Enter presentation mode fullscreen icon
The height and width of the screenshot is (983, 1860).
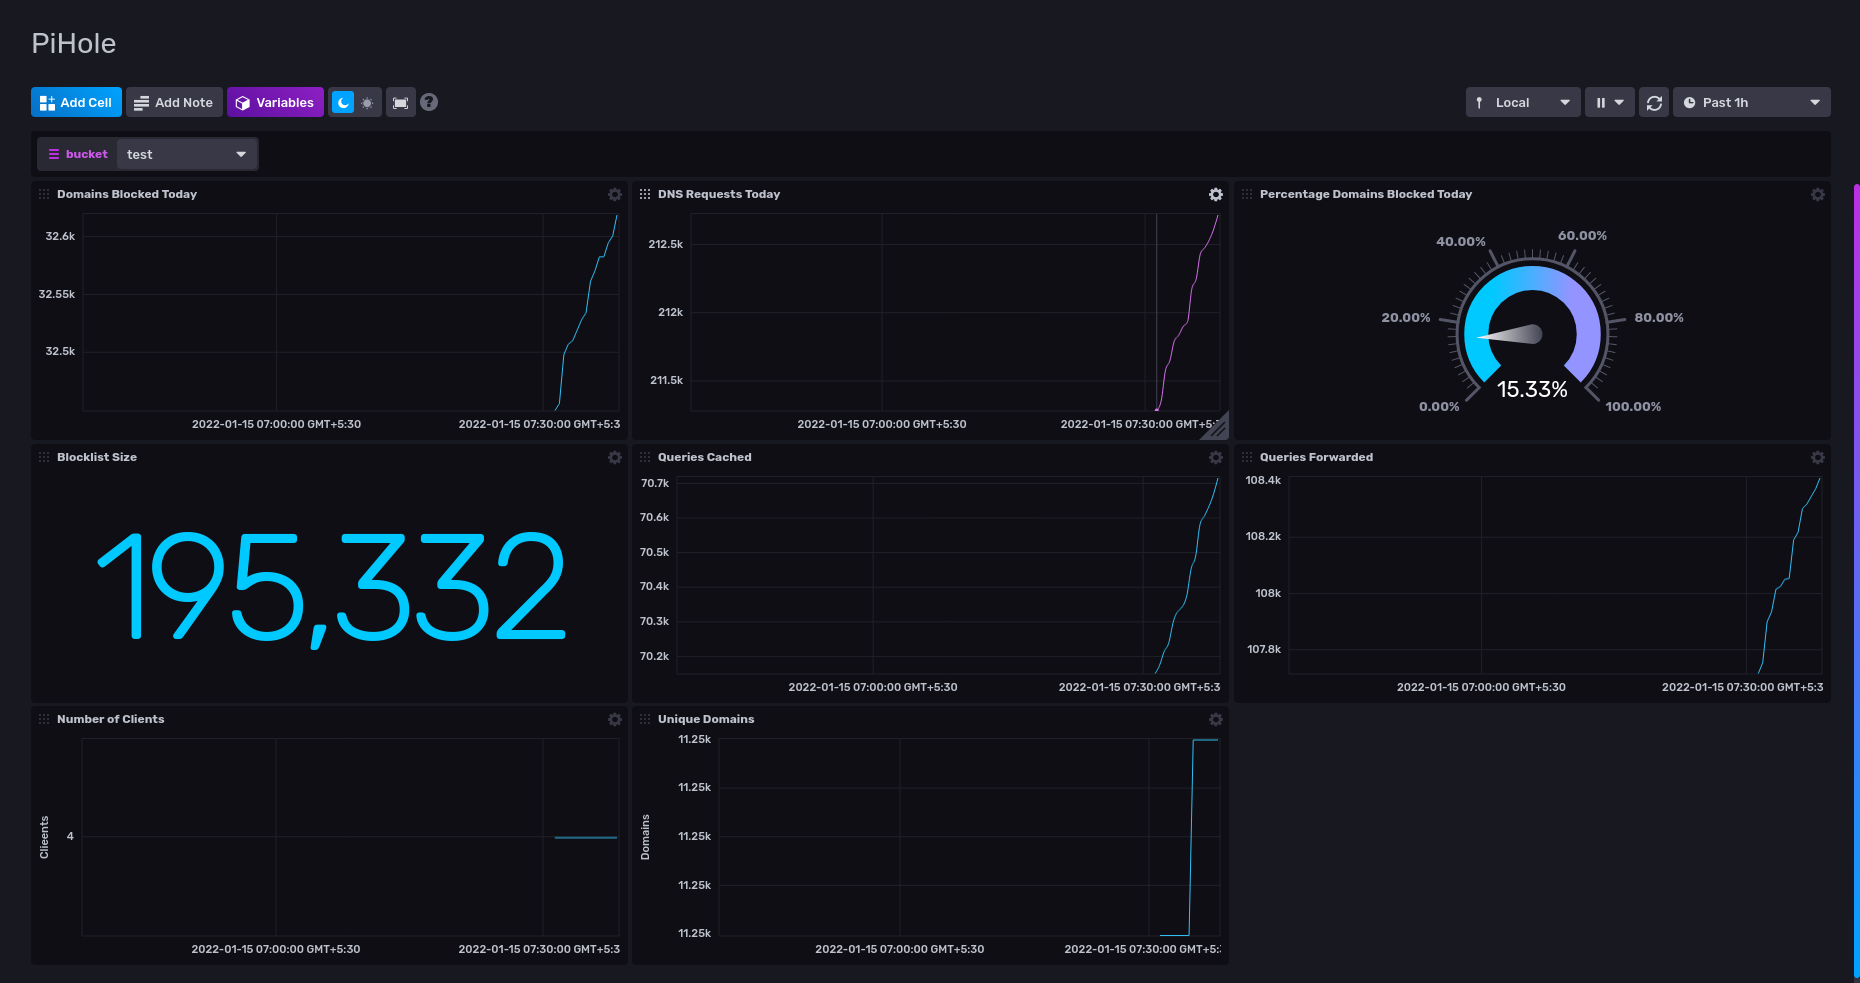(x=400, y=102)
